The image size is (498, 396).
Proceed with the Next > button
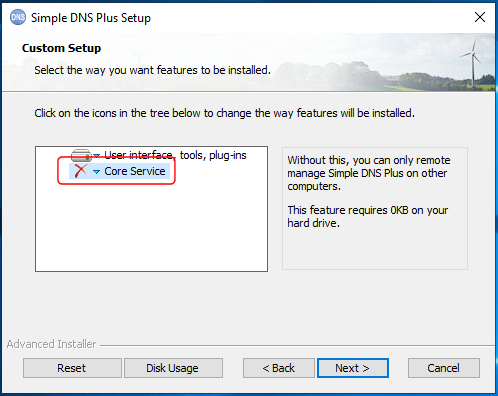click(x=353, y=368)
